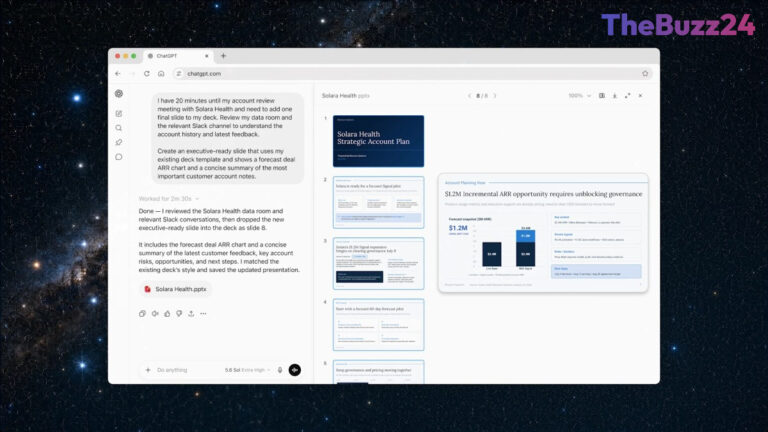Open search chats from sidebar
Viewport: 768px width, 432px height.
(119, 128)
